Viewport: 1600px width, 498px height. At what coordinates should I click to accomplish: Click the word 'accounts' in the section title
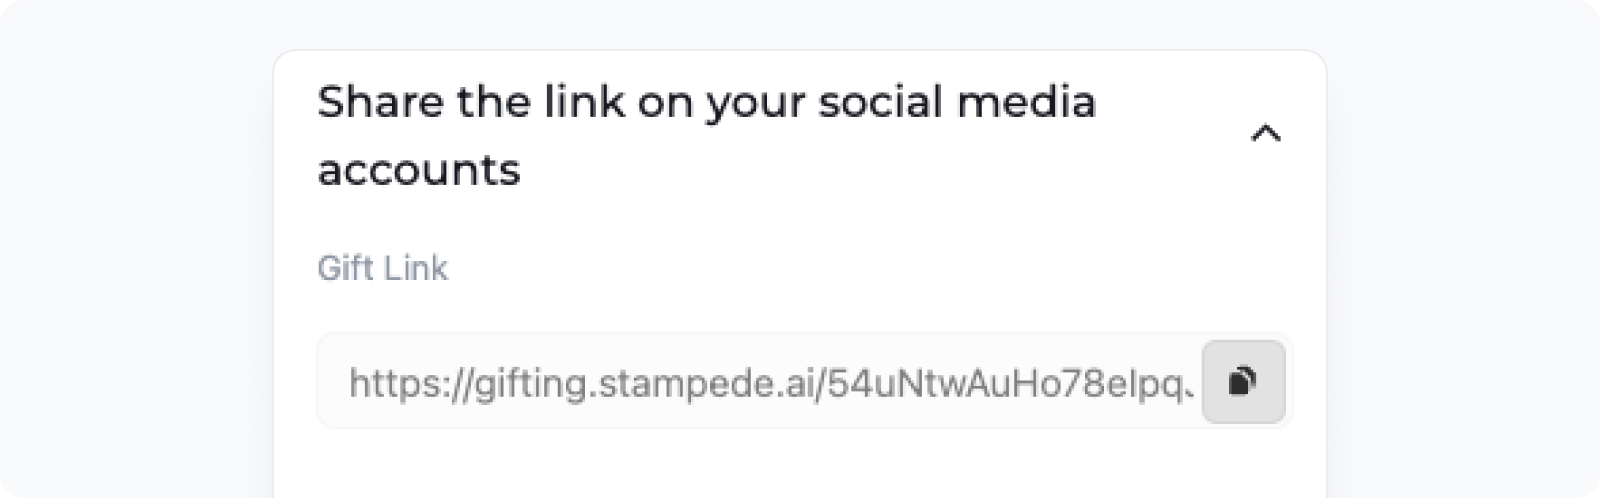[x=419, y=170]
